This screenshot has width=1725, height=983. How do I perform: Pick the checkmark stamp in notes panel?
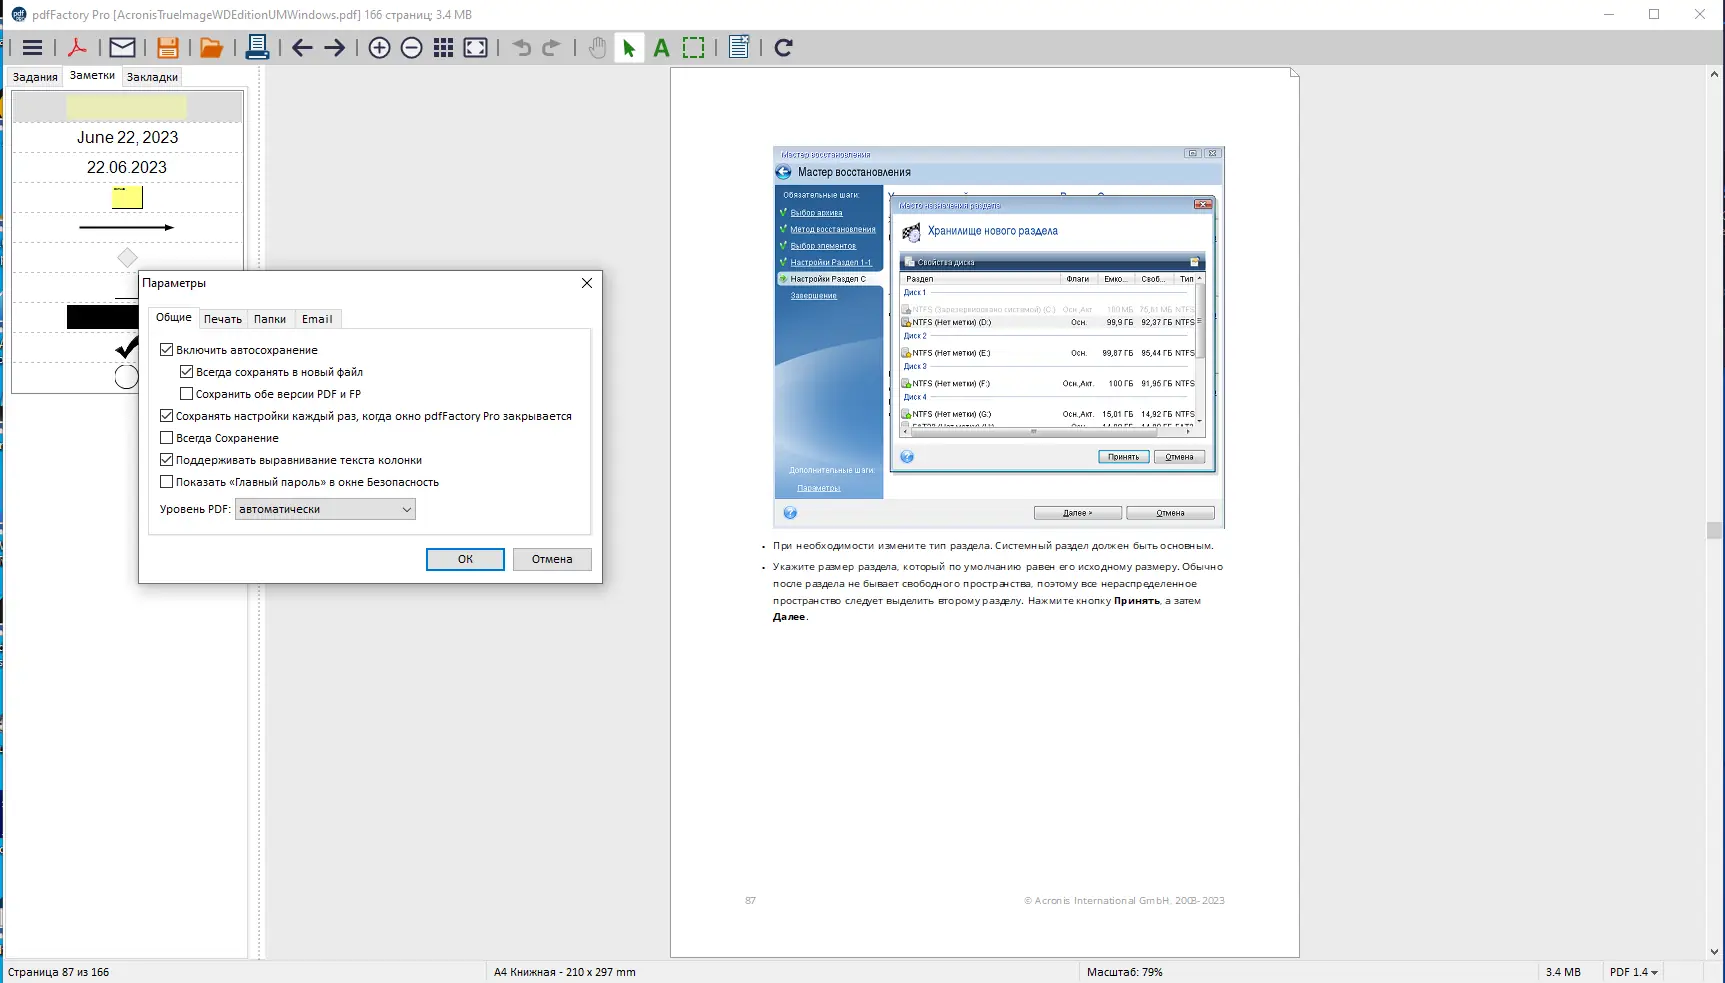click(x=127, y=347)
